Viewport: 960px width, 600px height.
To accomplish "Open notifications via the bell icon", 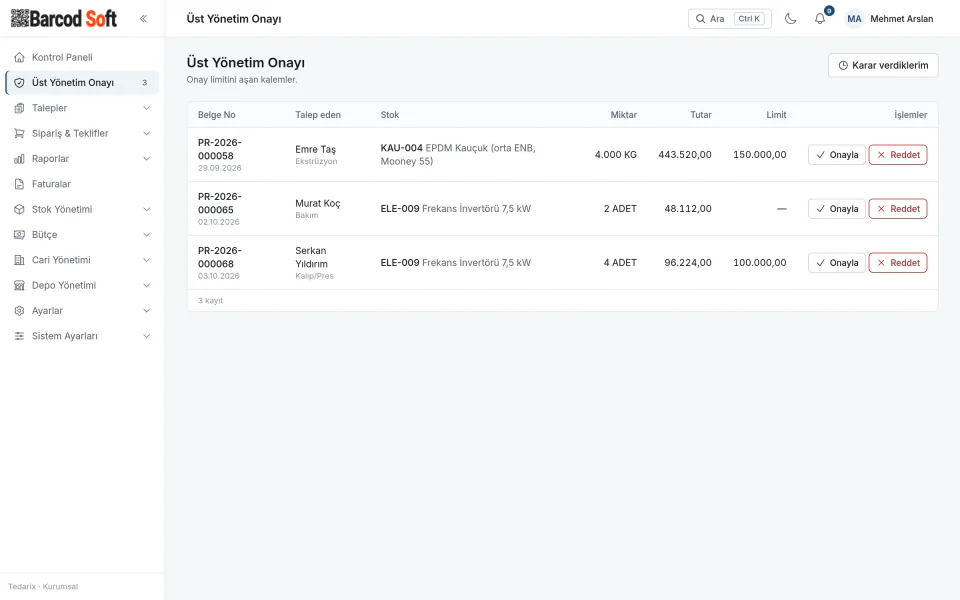I will click(820, 19).
